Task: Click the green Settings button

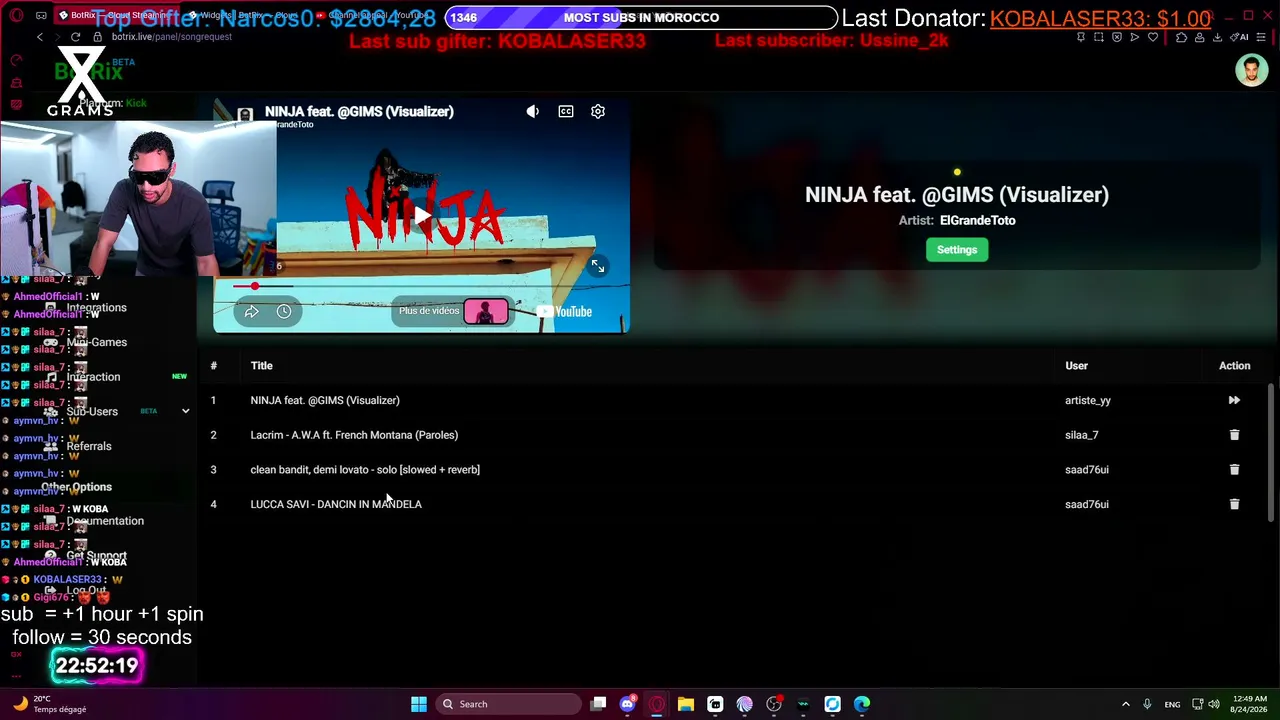Action: point(957,250)
